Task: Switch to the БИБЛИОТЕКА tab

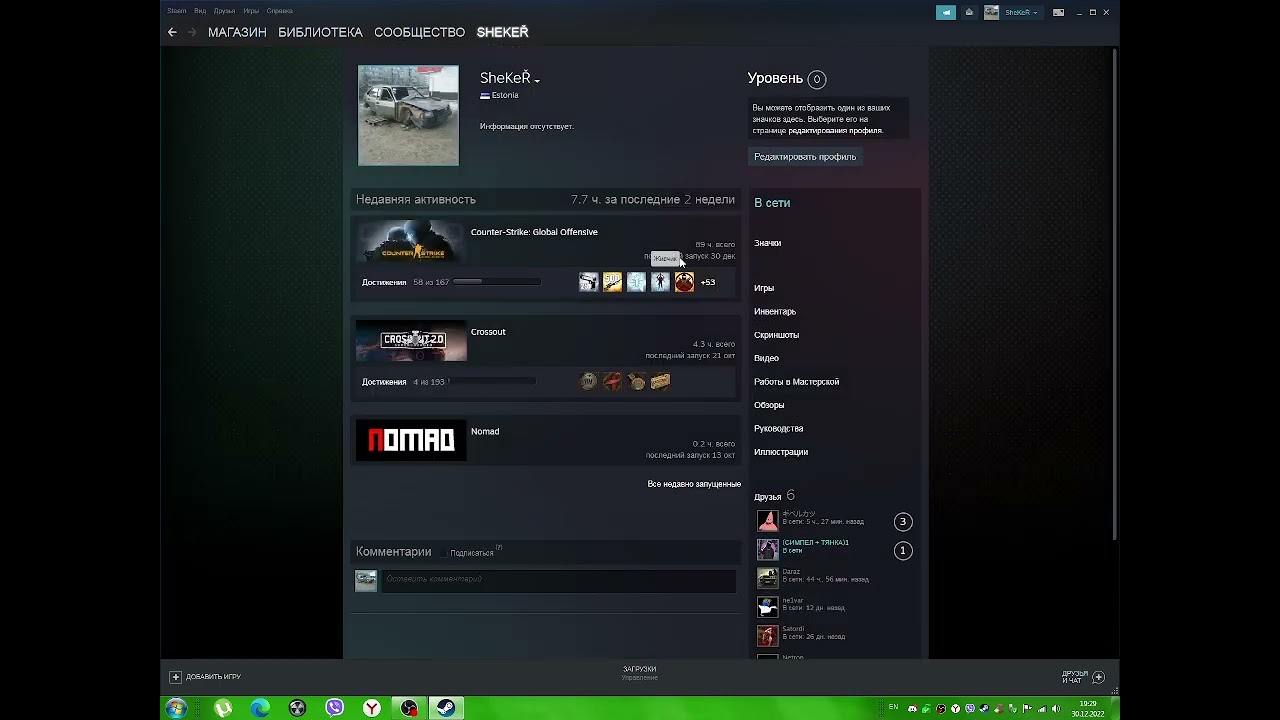Action: click(x=320, y=32)
